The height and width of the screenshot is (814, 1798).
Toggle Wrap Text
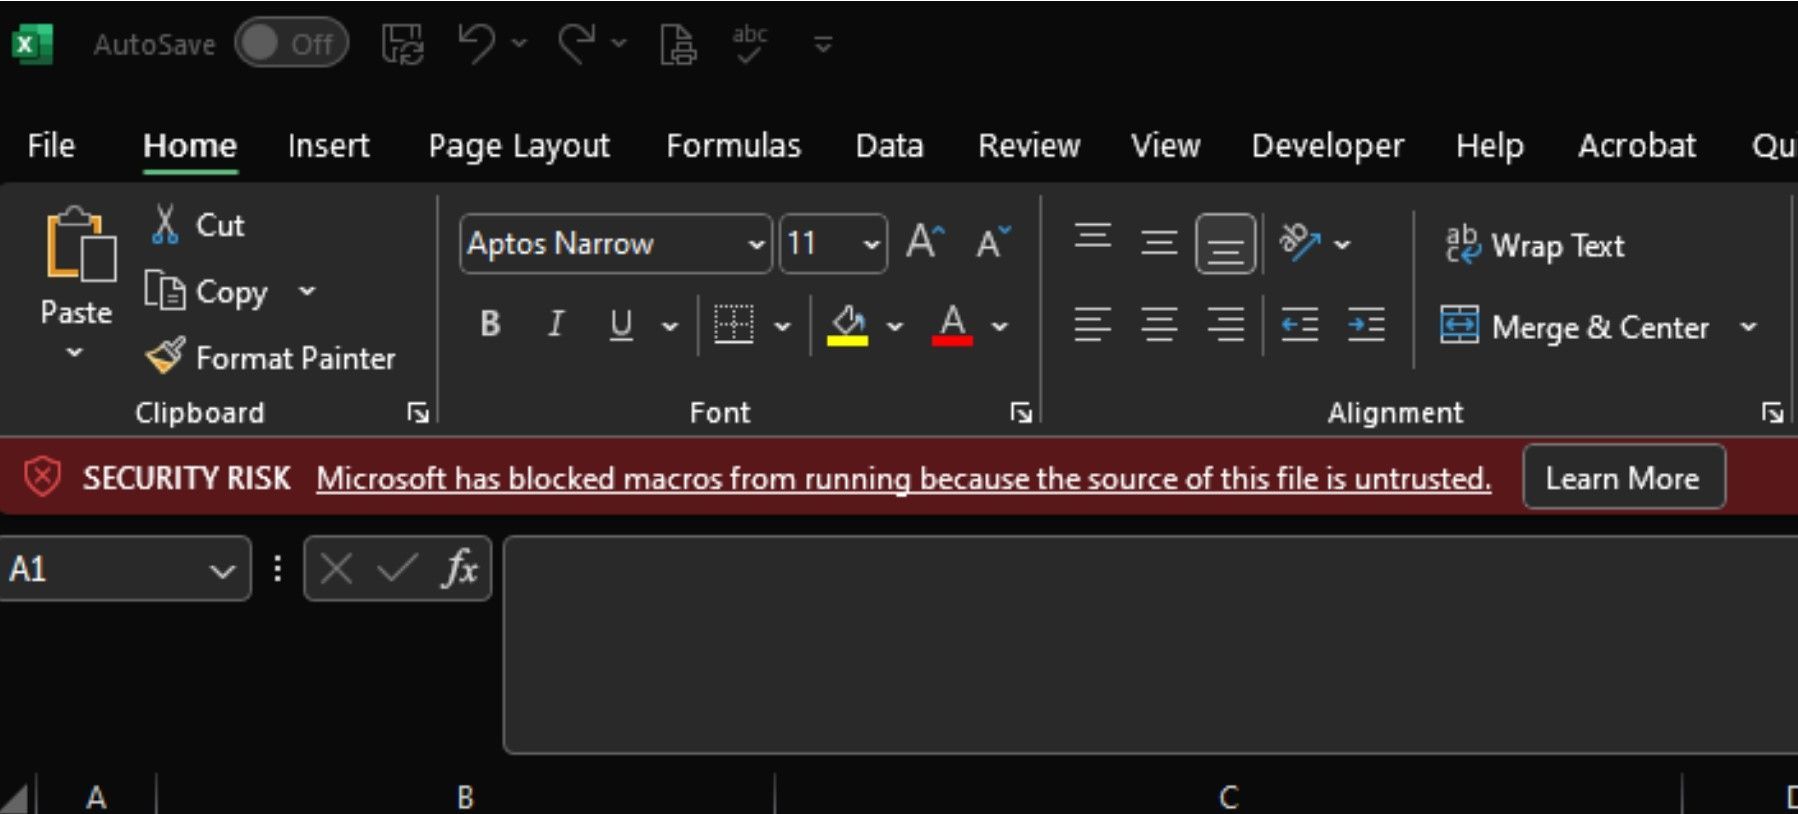[x=1535, y=245]
